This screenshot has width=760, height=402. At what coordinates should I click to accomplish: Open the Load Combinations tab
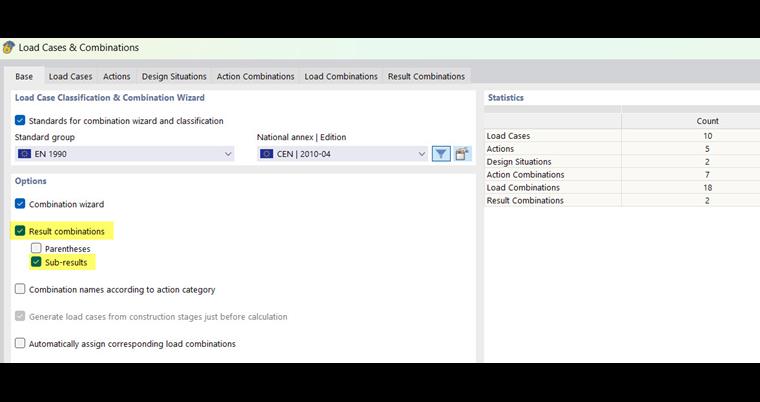pyautogui.click(x=341, y=76)
